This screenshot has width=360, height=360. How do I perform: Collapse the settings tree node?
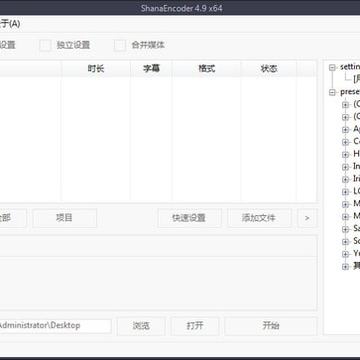[x=332, y=68]
